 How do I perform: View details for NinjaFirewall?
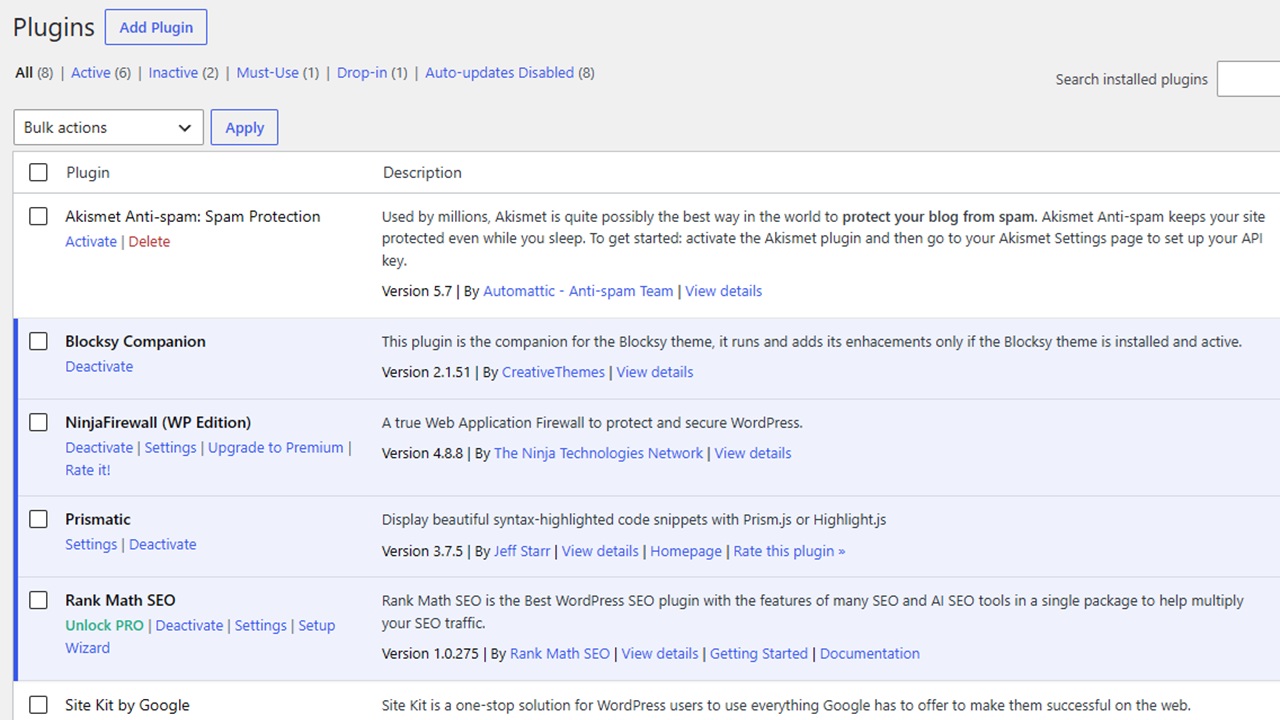pos(753,453)
